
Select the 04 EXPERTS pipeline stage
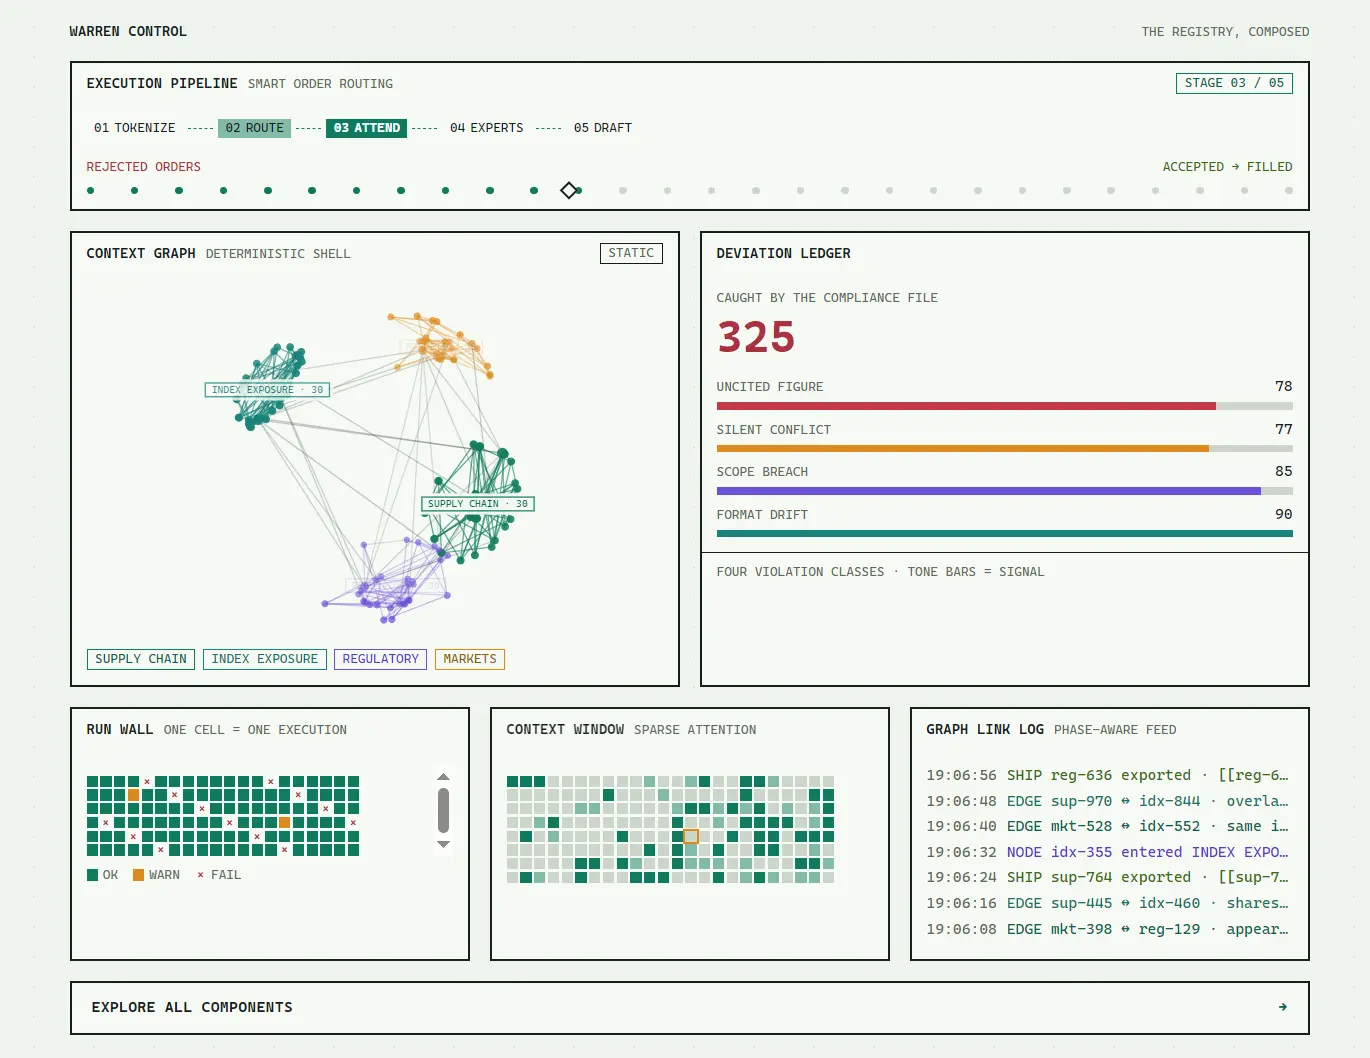click(486, 128)
